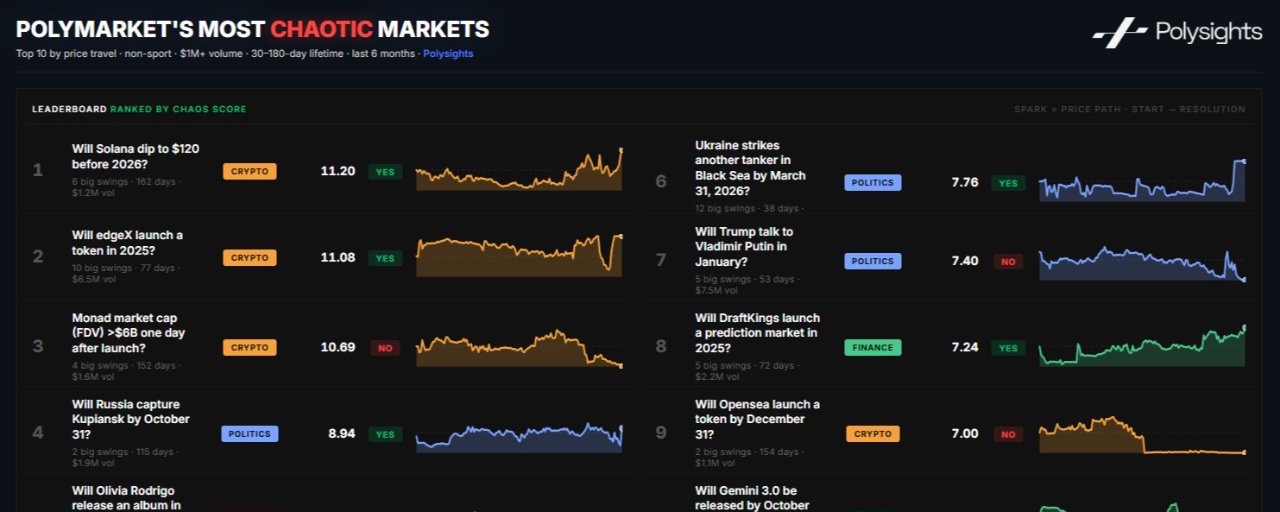
Task: Click POLITICS badge on the Kupiansk row
Action: click(x=250, y=434)
